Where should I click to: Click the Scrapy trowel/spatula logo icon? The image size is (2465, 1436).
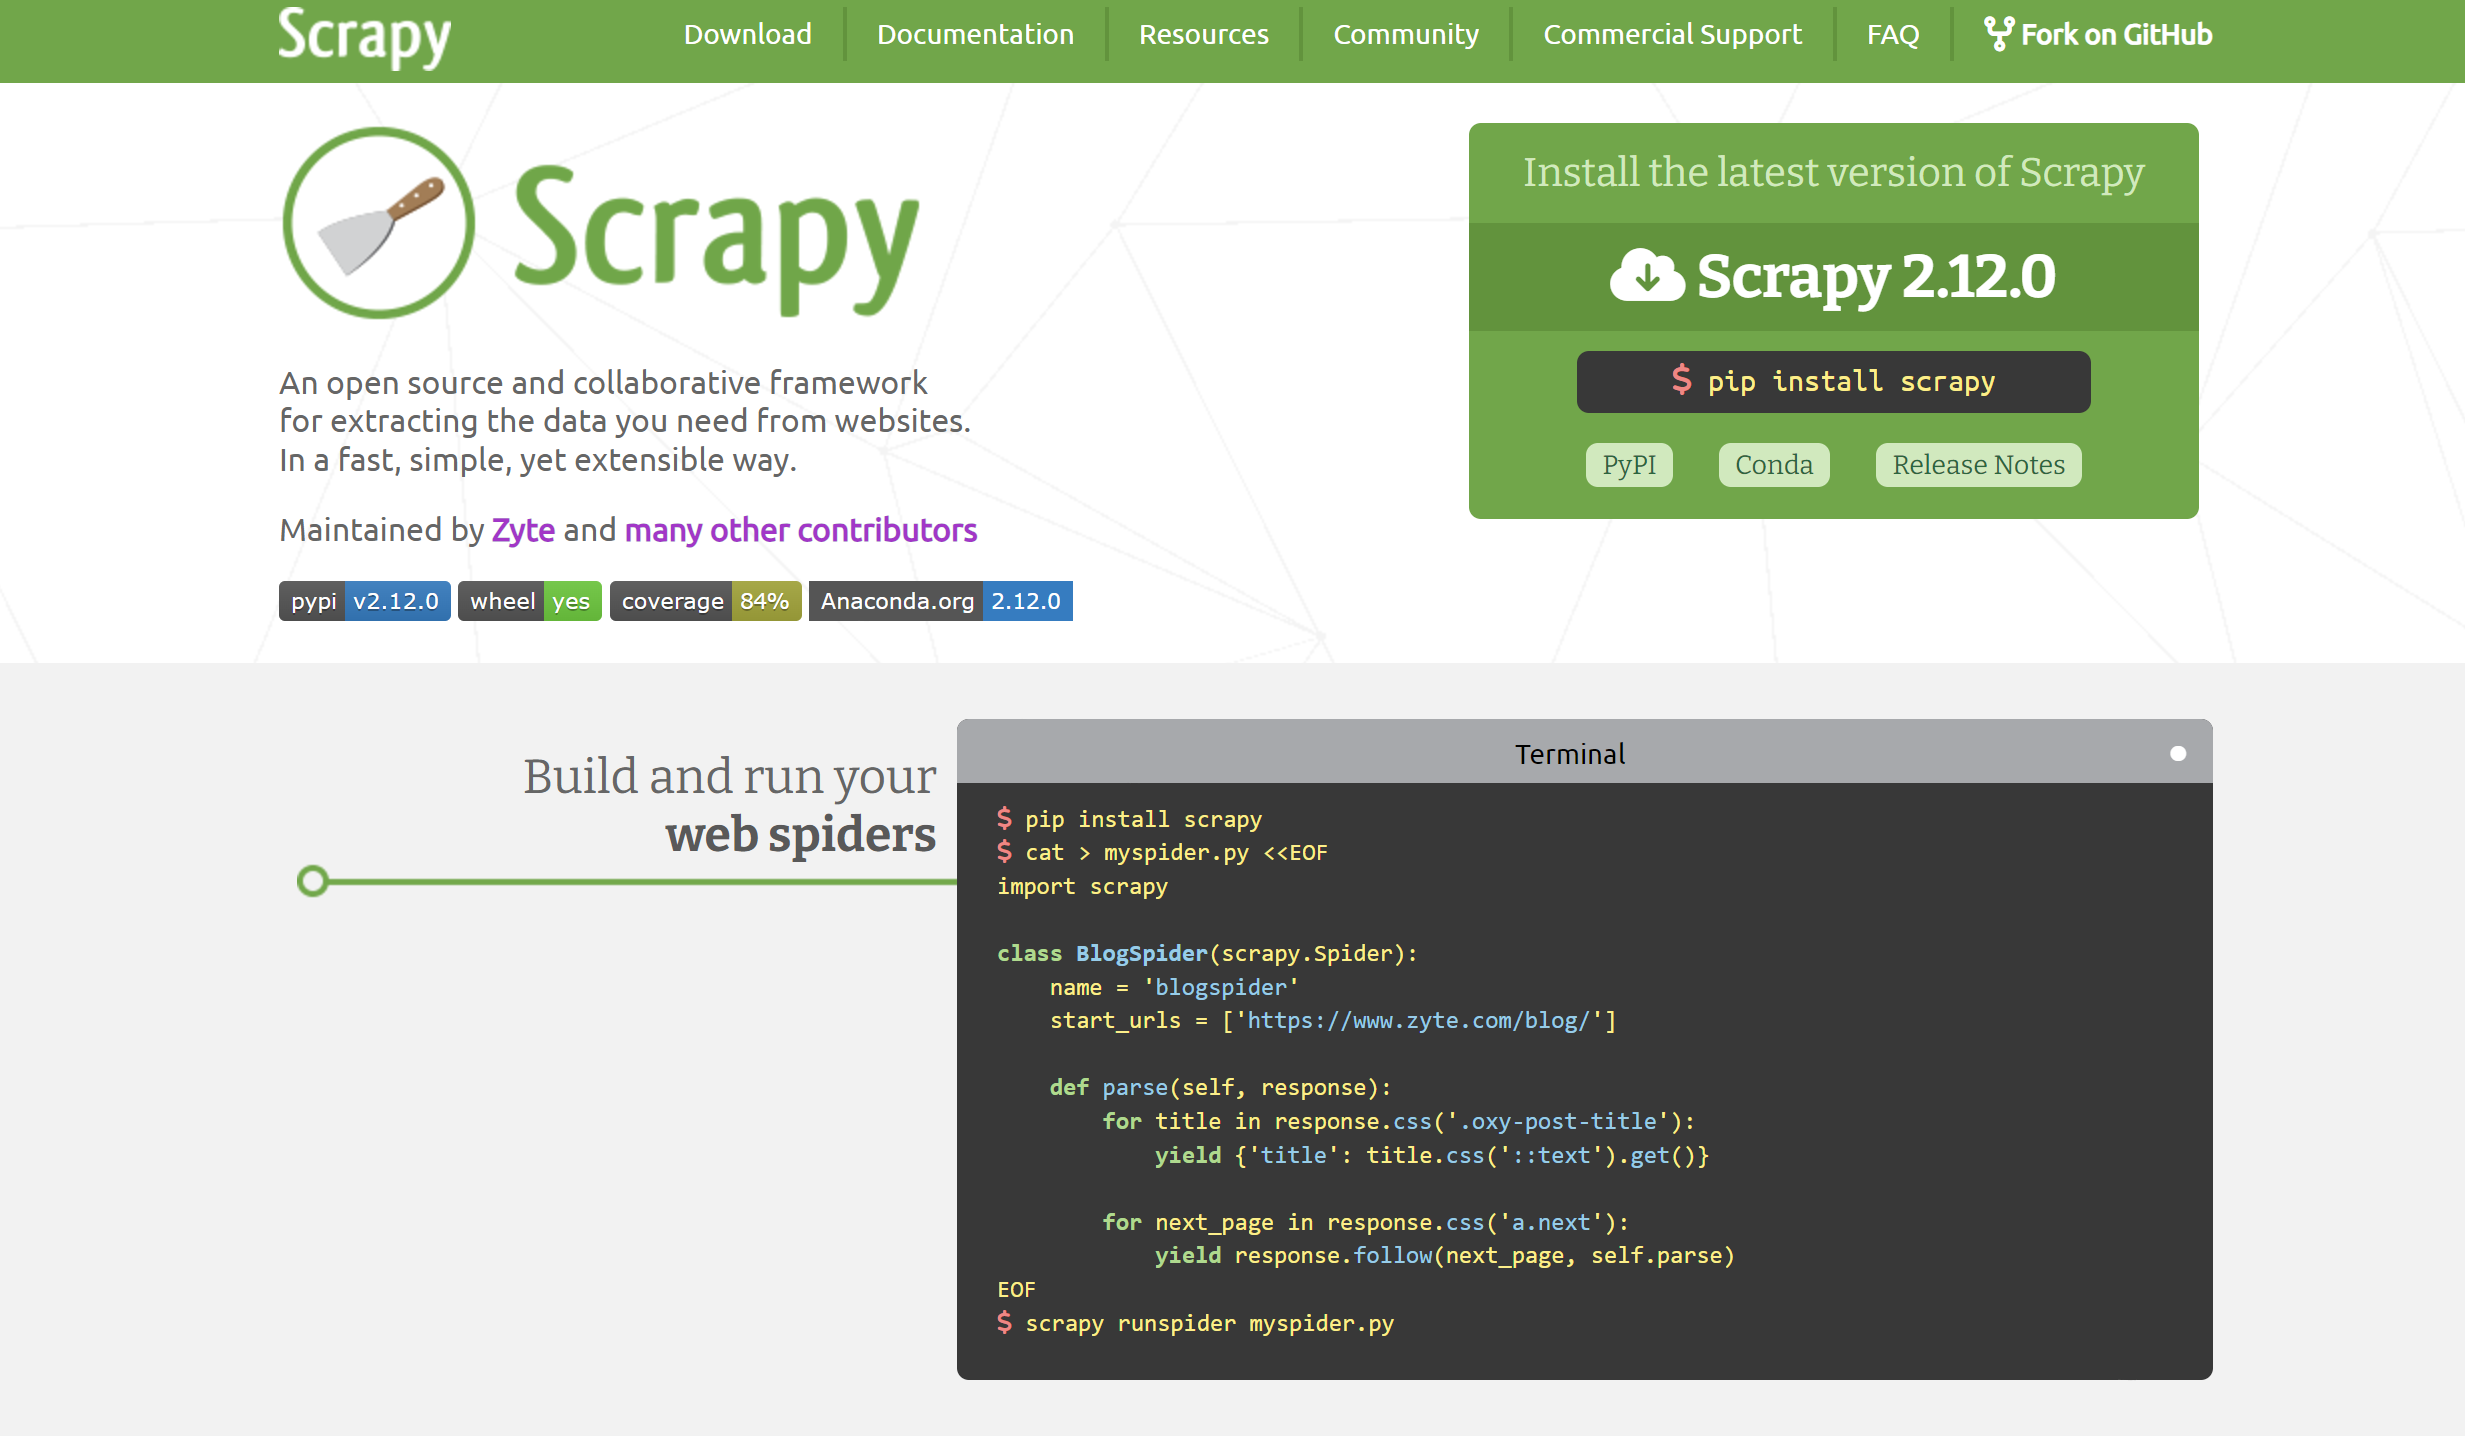[x=378, y=224]
